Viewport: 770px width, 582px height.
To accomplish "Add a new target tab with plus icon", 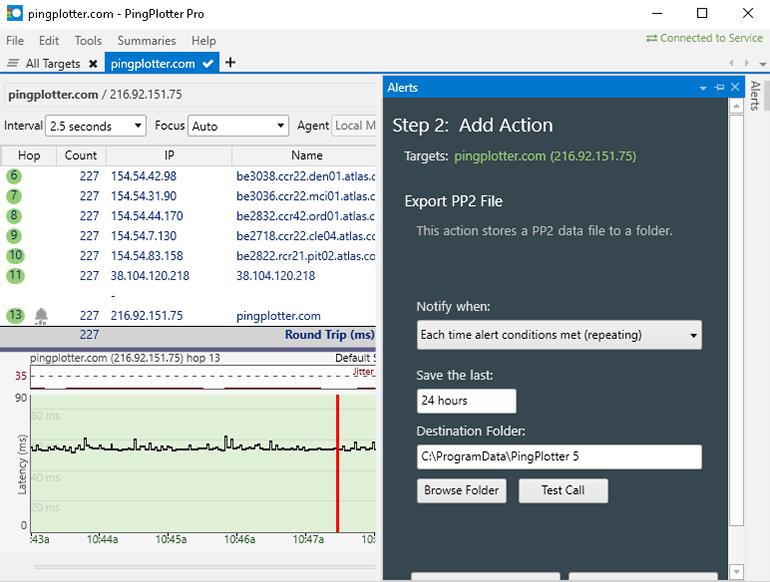I will pos(231,63).
